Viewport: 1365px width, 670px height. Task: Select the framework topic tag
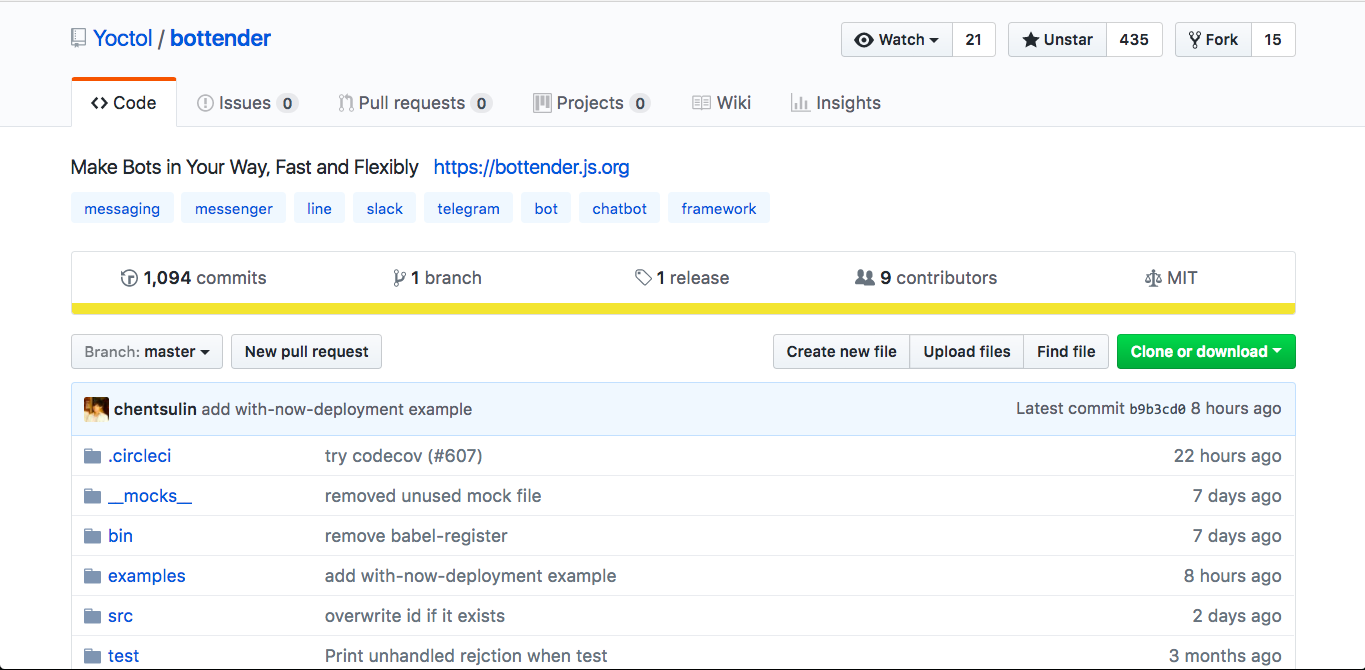coord(719,209)
